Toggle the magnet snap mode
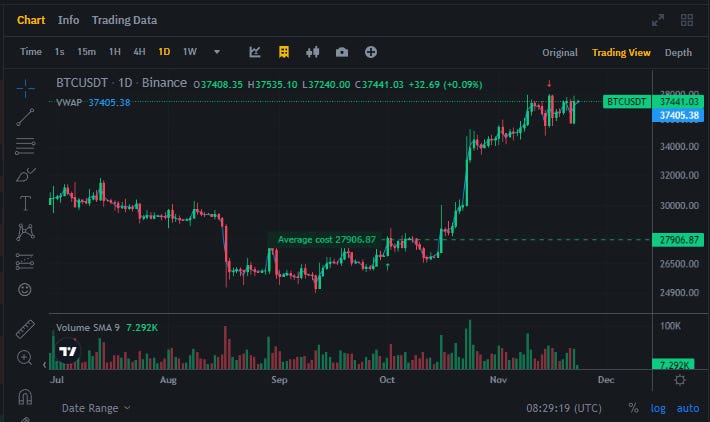Image resolution: width=710 pixels, height=422 pixels. pos(25,397)
